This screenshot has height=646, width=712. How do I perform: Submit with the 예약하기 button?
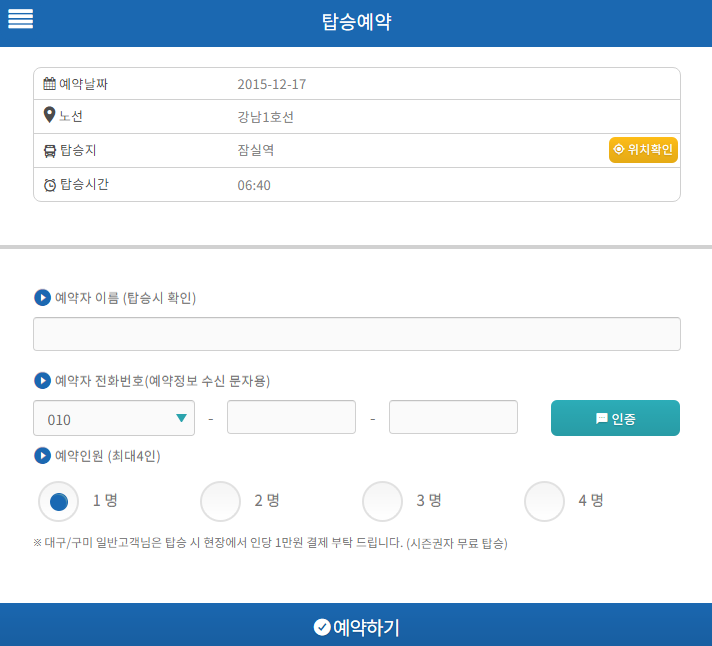(x=356, y=625)
